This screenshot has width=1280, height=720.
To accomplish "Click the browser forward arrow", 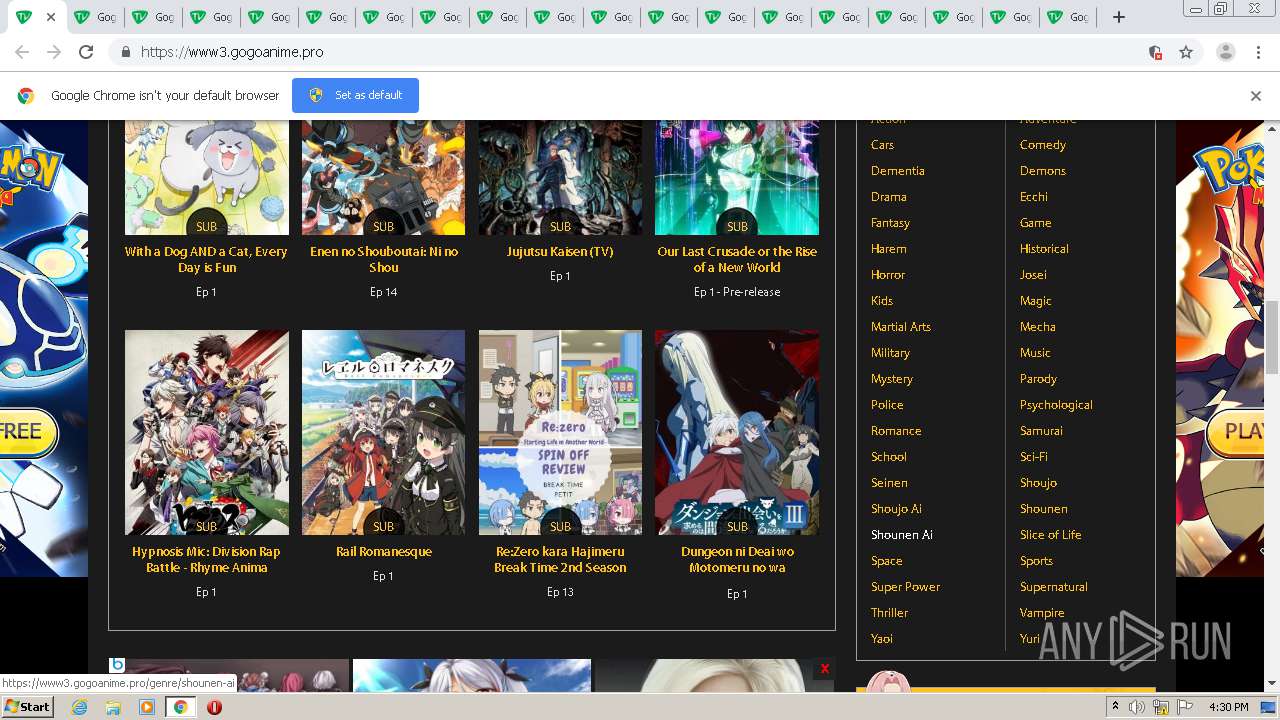I will (54, 52).
